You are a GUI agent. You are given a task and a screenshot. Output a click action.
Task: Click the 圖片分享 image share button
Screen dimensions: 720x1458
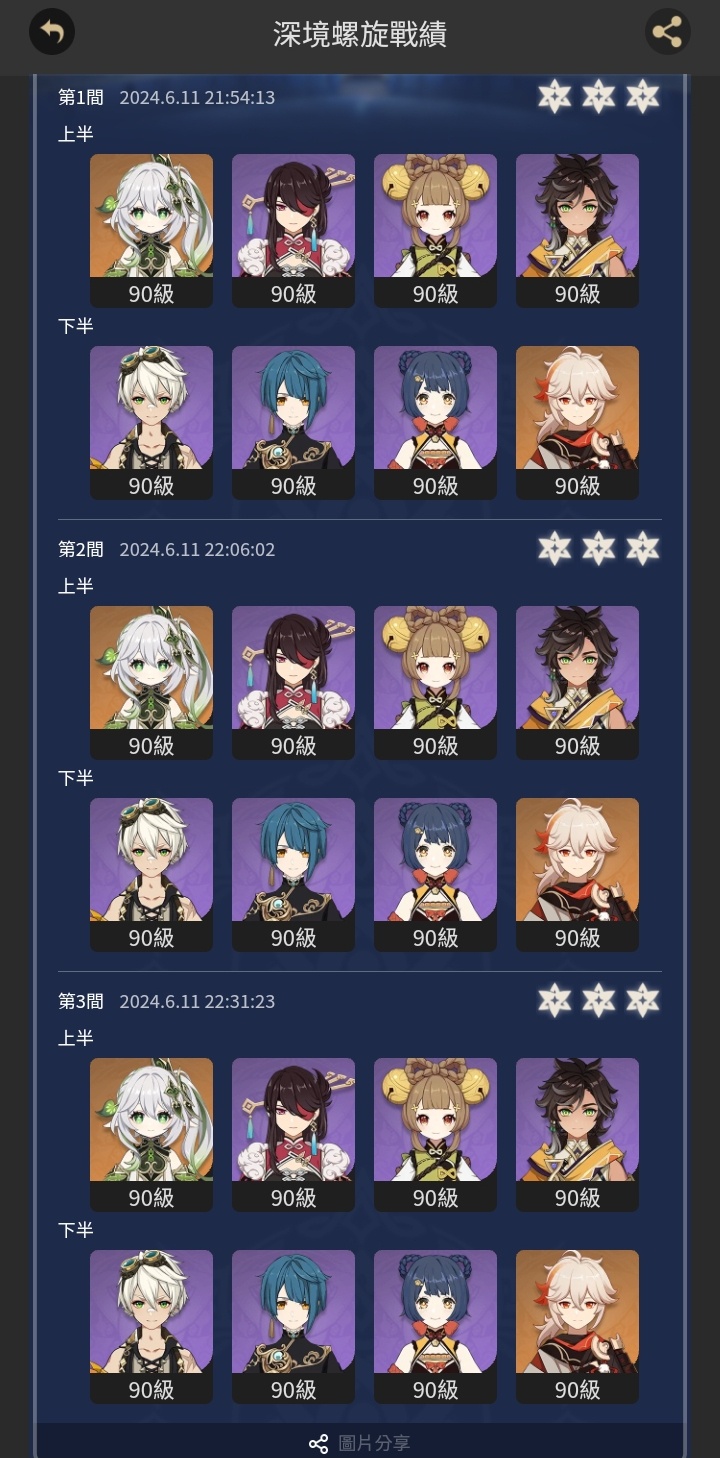[x=360, y=1443]
